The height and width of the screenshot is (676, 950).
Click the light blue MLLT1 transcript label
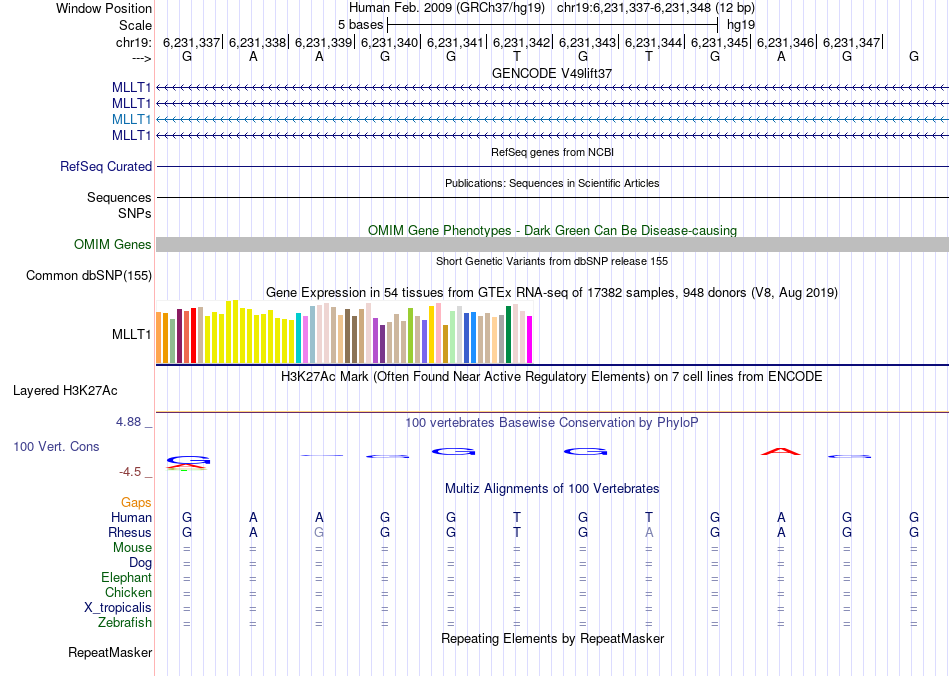131,119
